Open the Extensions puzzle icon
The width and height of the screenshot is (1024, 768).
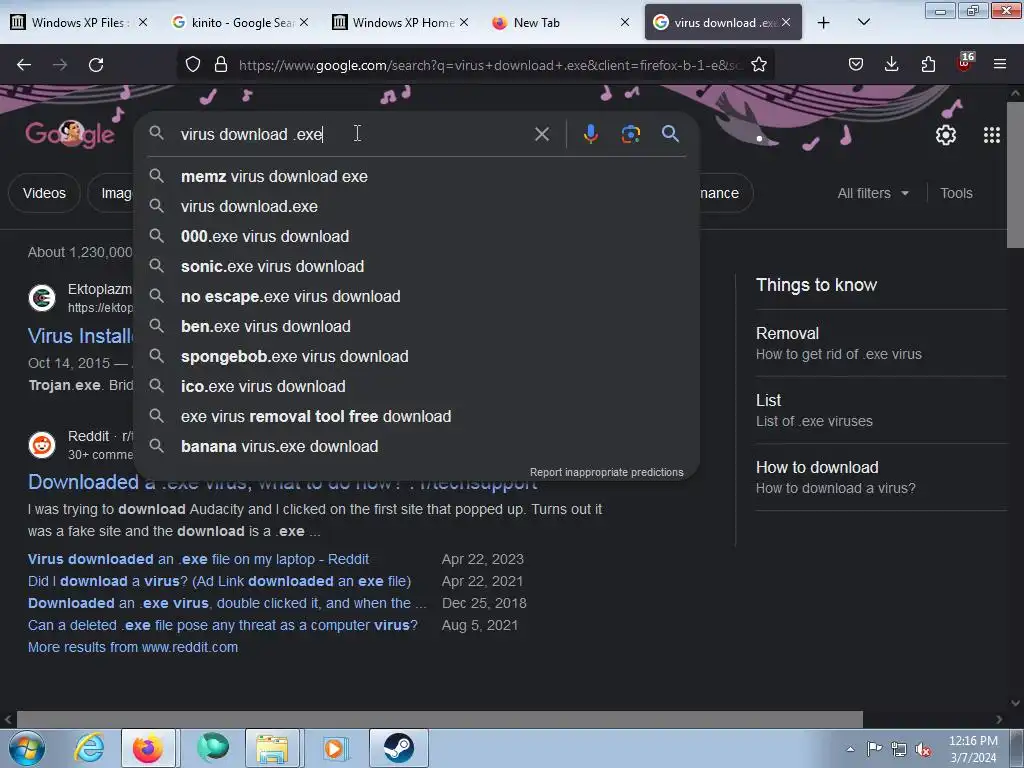(x=928, y=64)
